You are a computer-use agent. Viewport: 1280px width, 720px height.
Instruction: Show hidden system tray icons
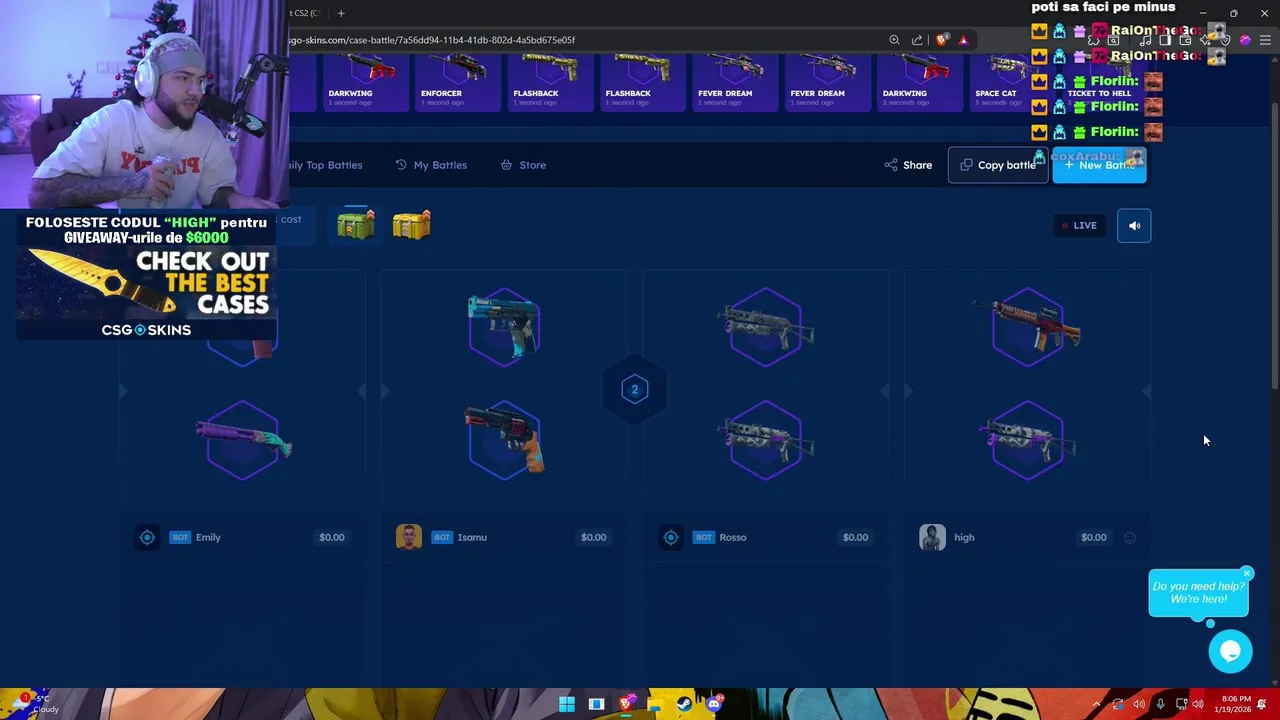click(1096, 704)
